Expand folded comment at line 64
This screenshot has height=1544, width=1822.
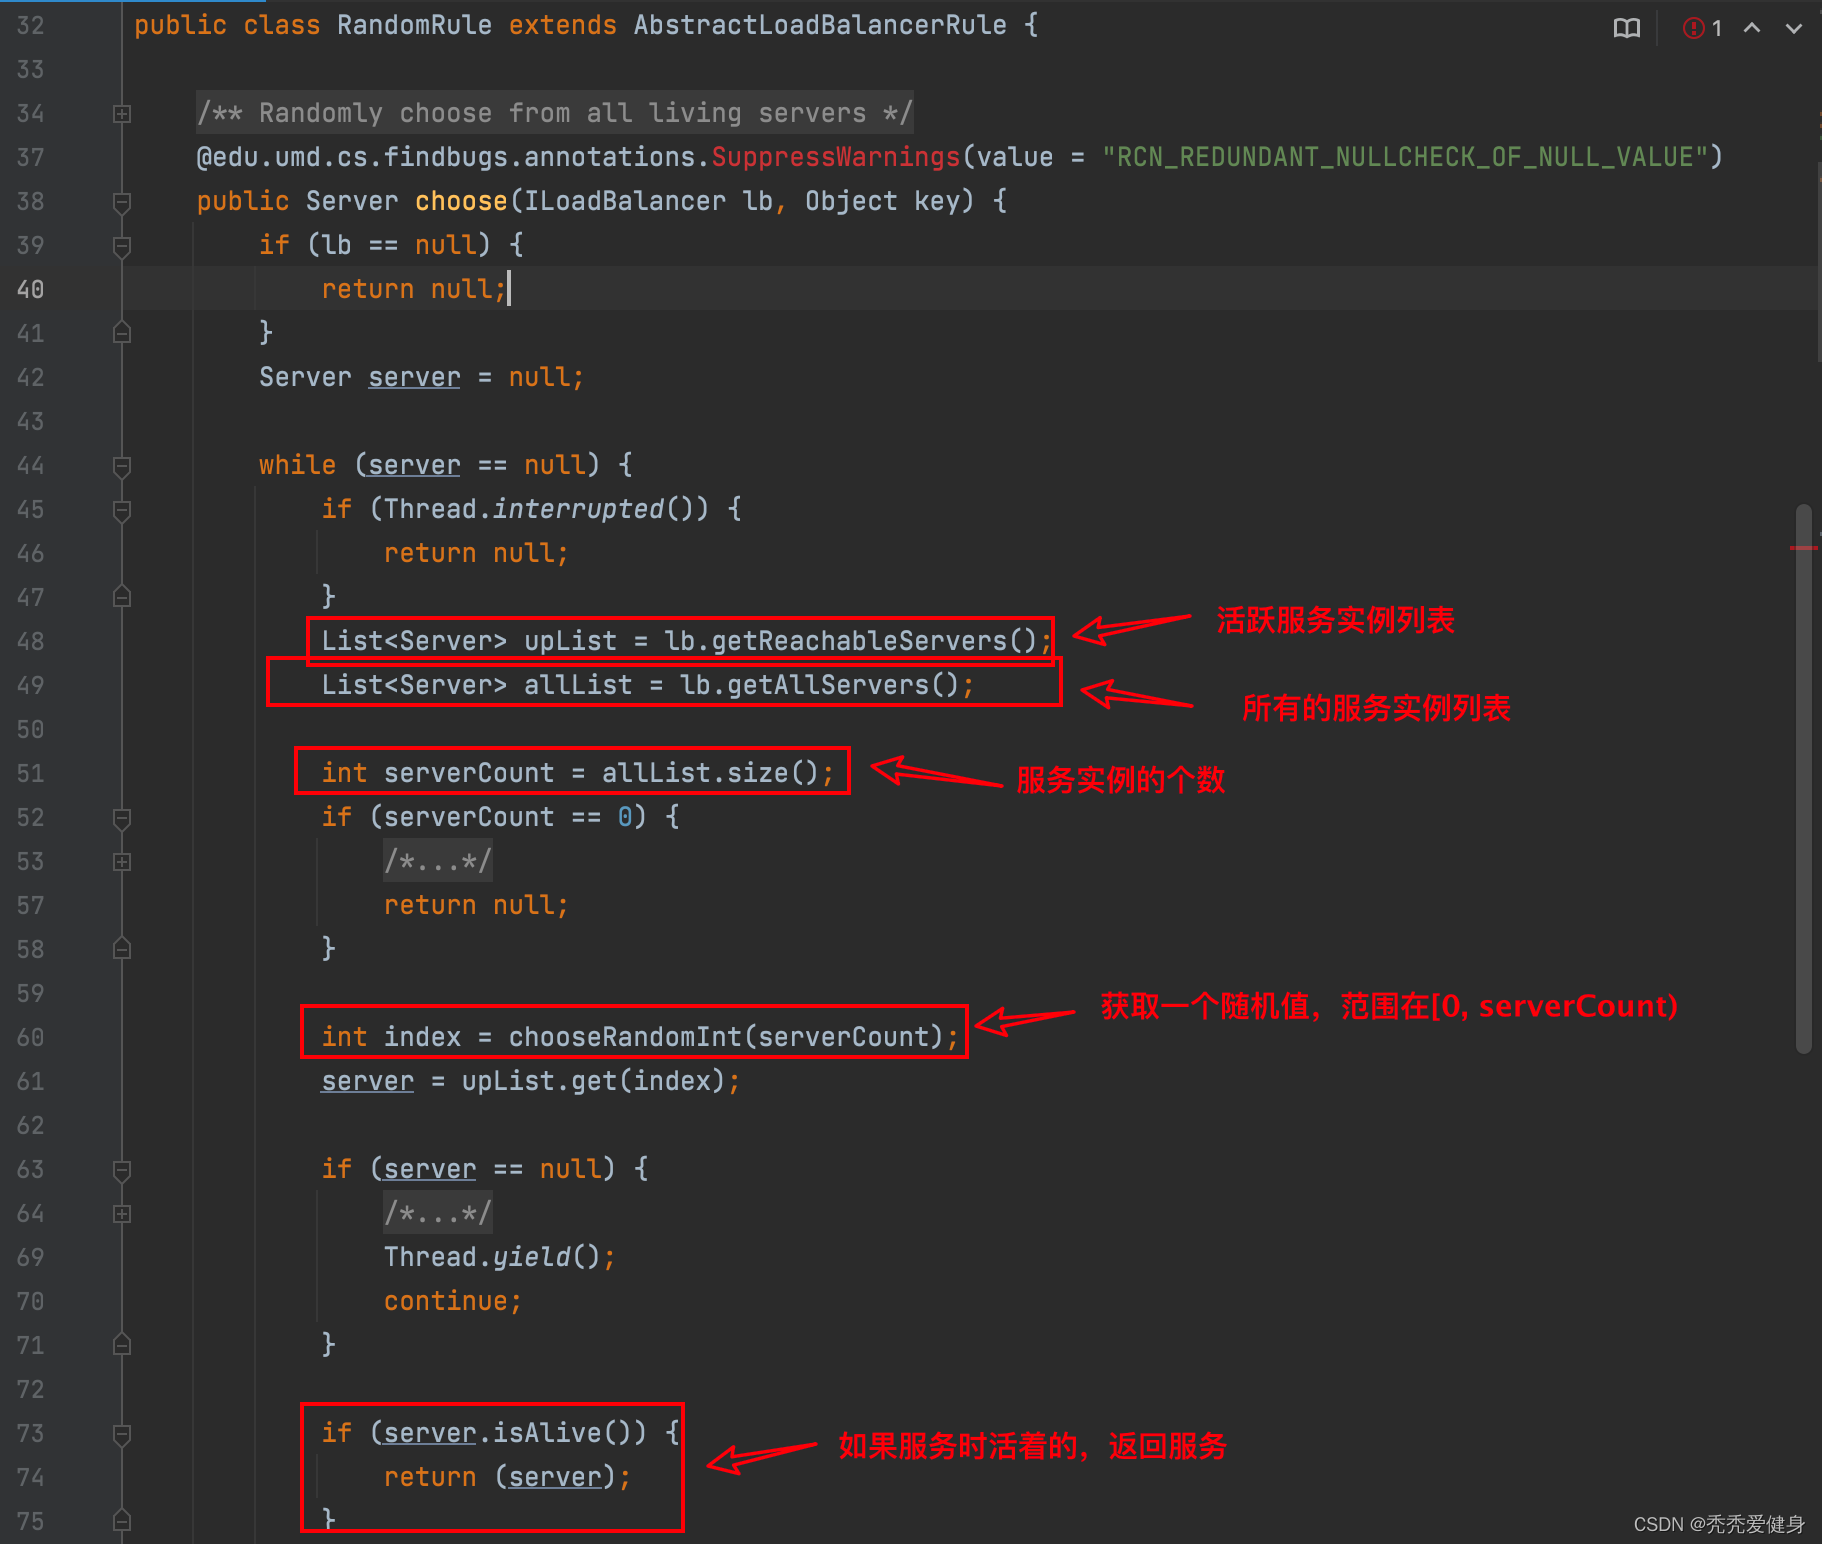coord(122,1214)
